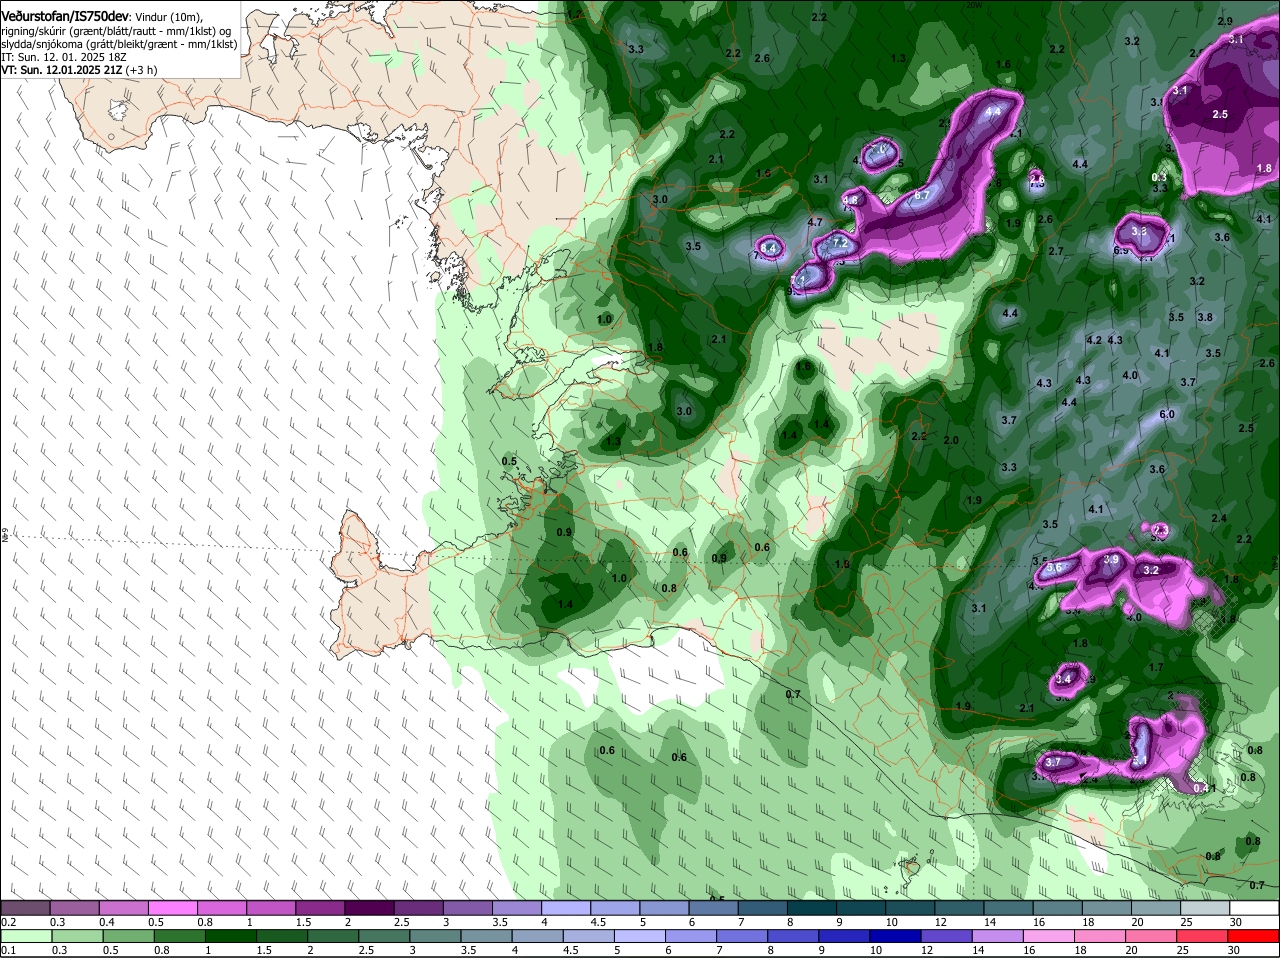Click the 4.8 value in the purple band
The height and width of the screenshot is (958, 1280).
click(x=851, y=200)
